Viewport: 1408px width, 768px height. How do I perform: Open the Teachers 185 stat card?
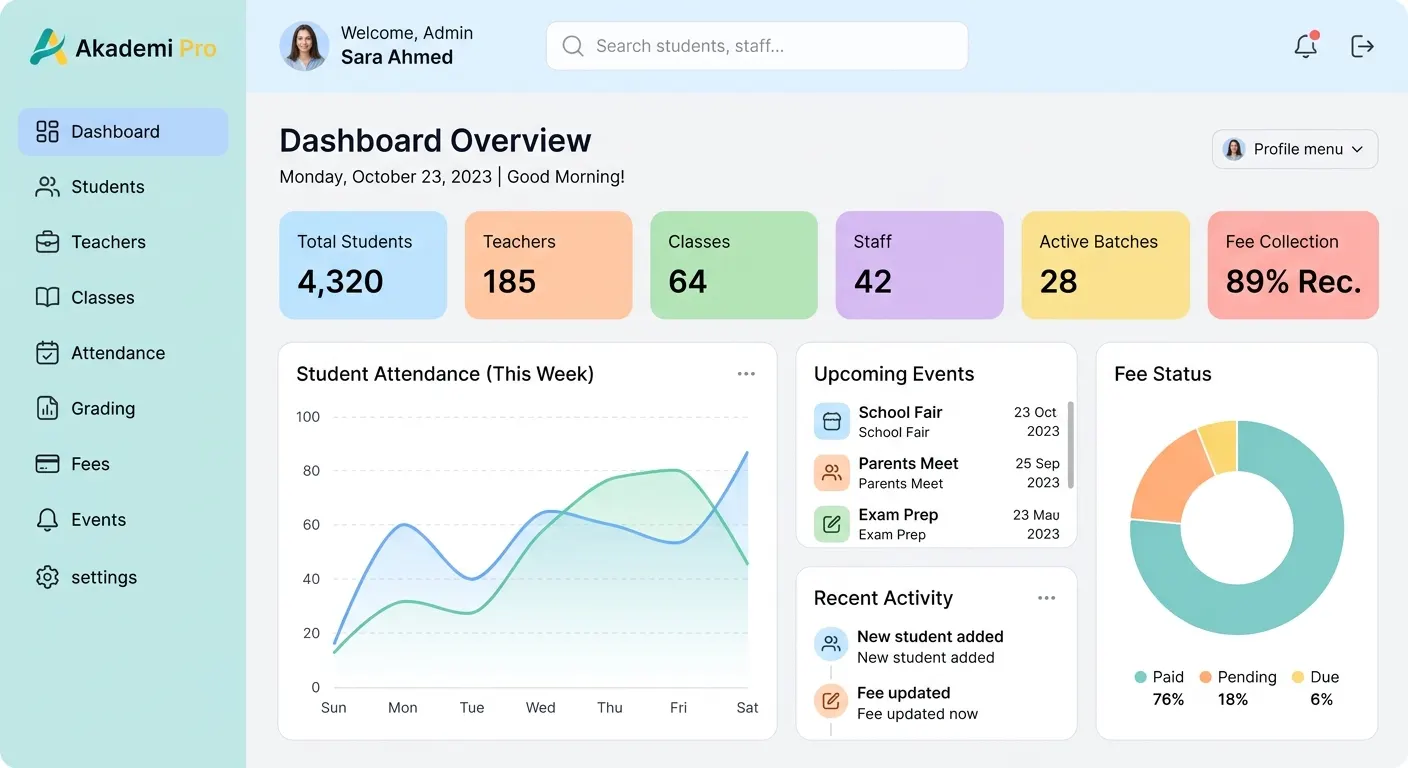click(x=548, y=265)
